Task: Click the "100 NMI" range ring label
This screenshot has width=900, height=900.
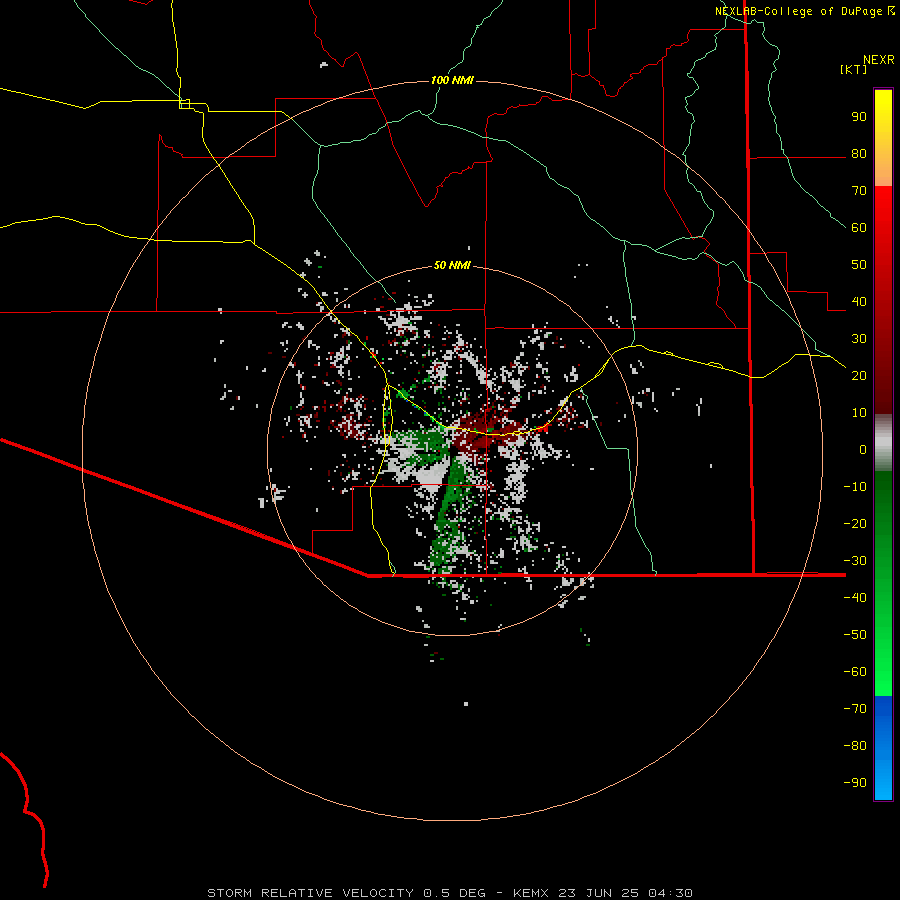Action: pos(452,80)
